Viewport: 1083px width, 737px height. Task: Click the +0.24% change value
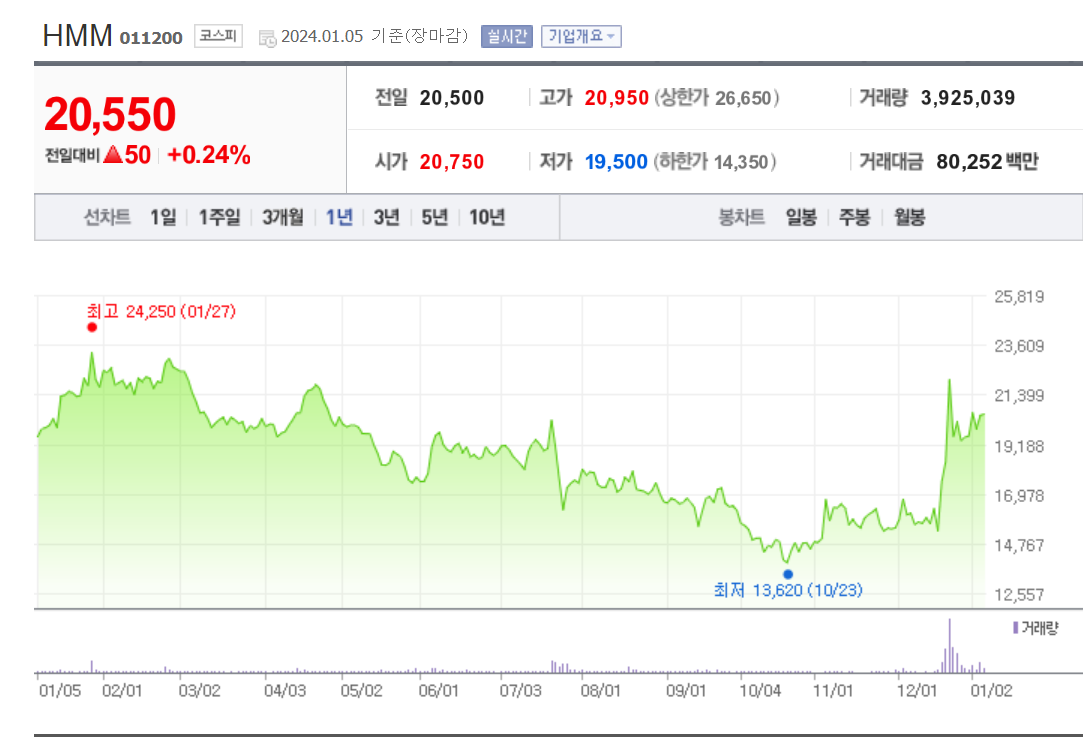[x=209, y=155]
